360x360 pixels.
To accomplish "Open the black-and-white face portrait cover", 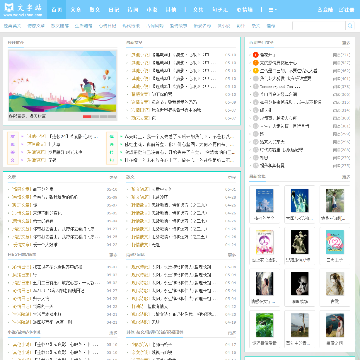I will pyautogui.click(x=299, y=284).
